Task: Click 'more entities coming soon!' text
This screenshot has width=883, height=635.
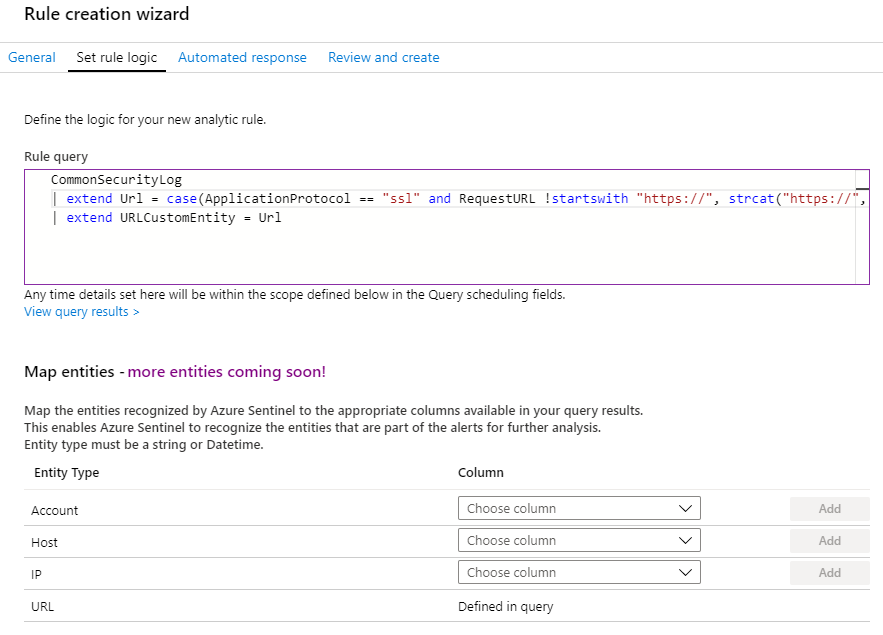Action: (x=226, y=372)
